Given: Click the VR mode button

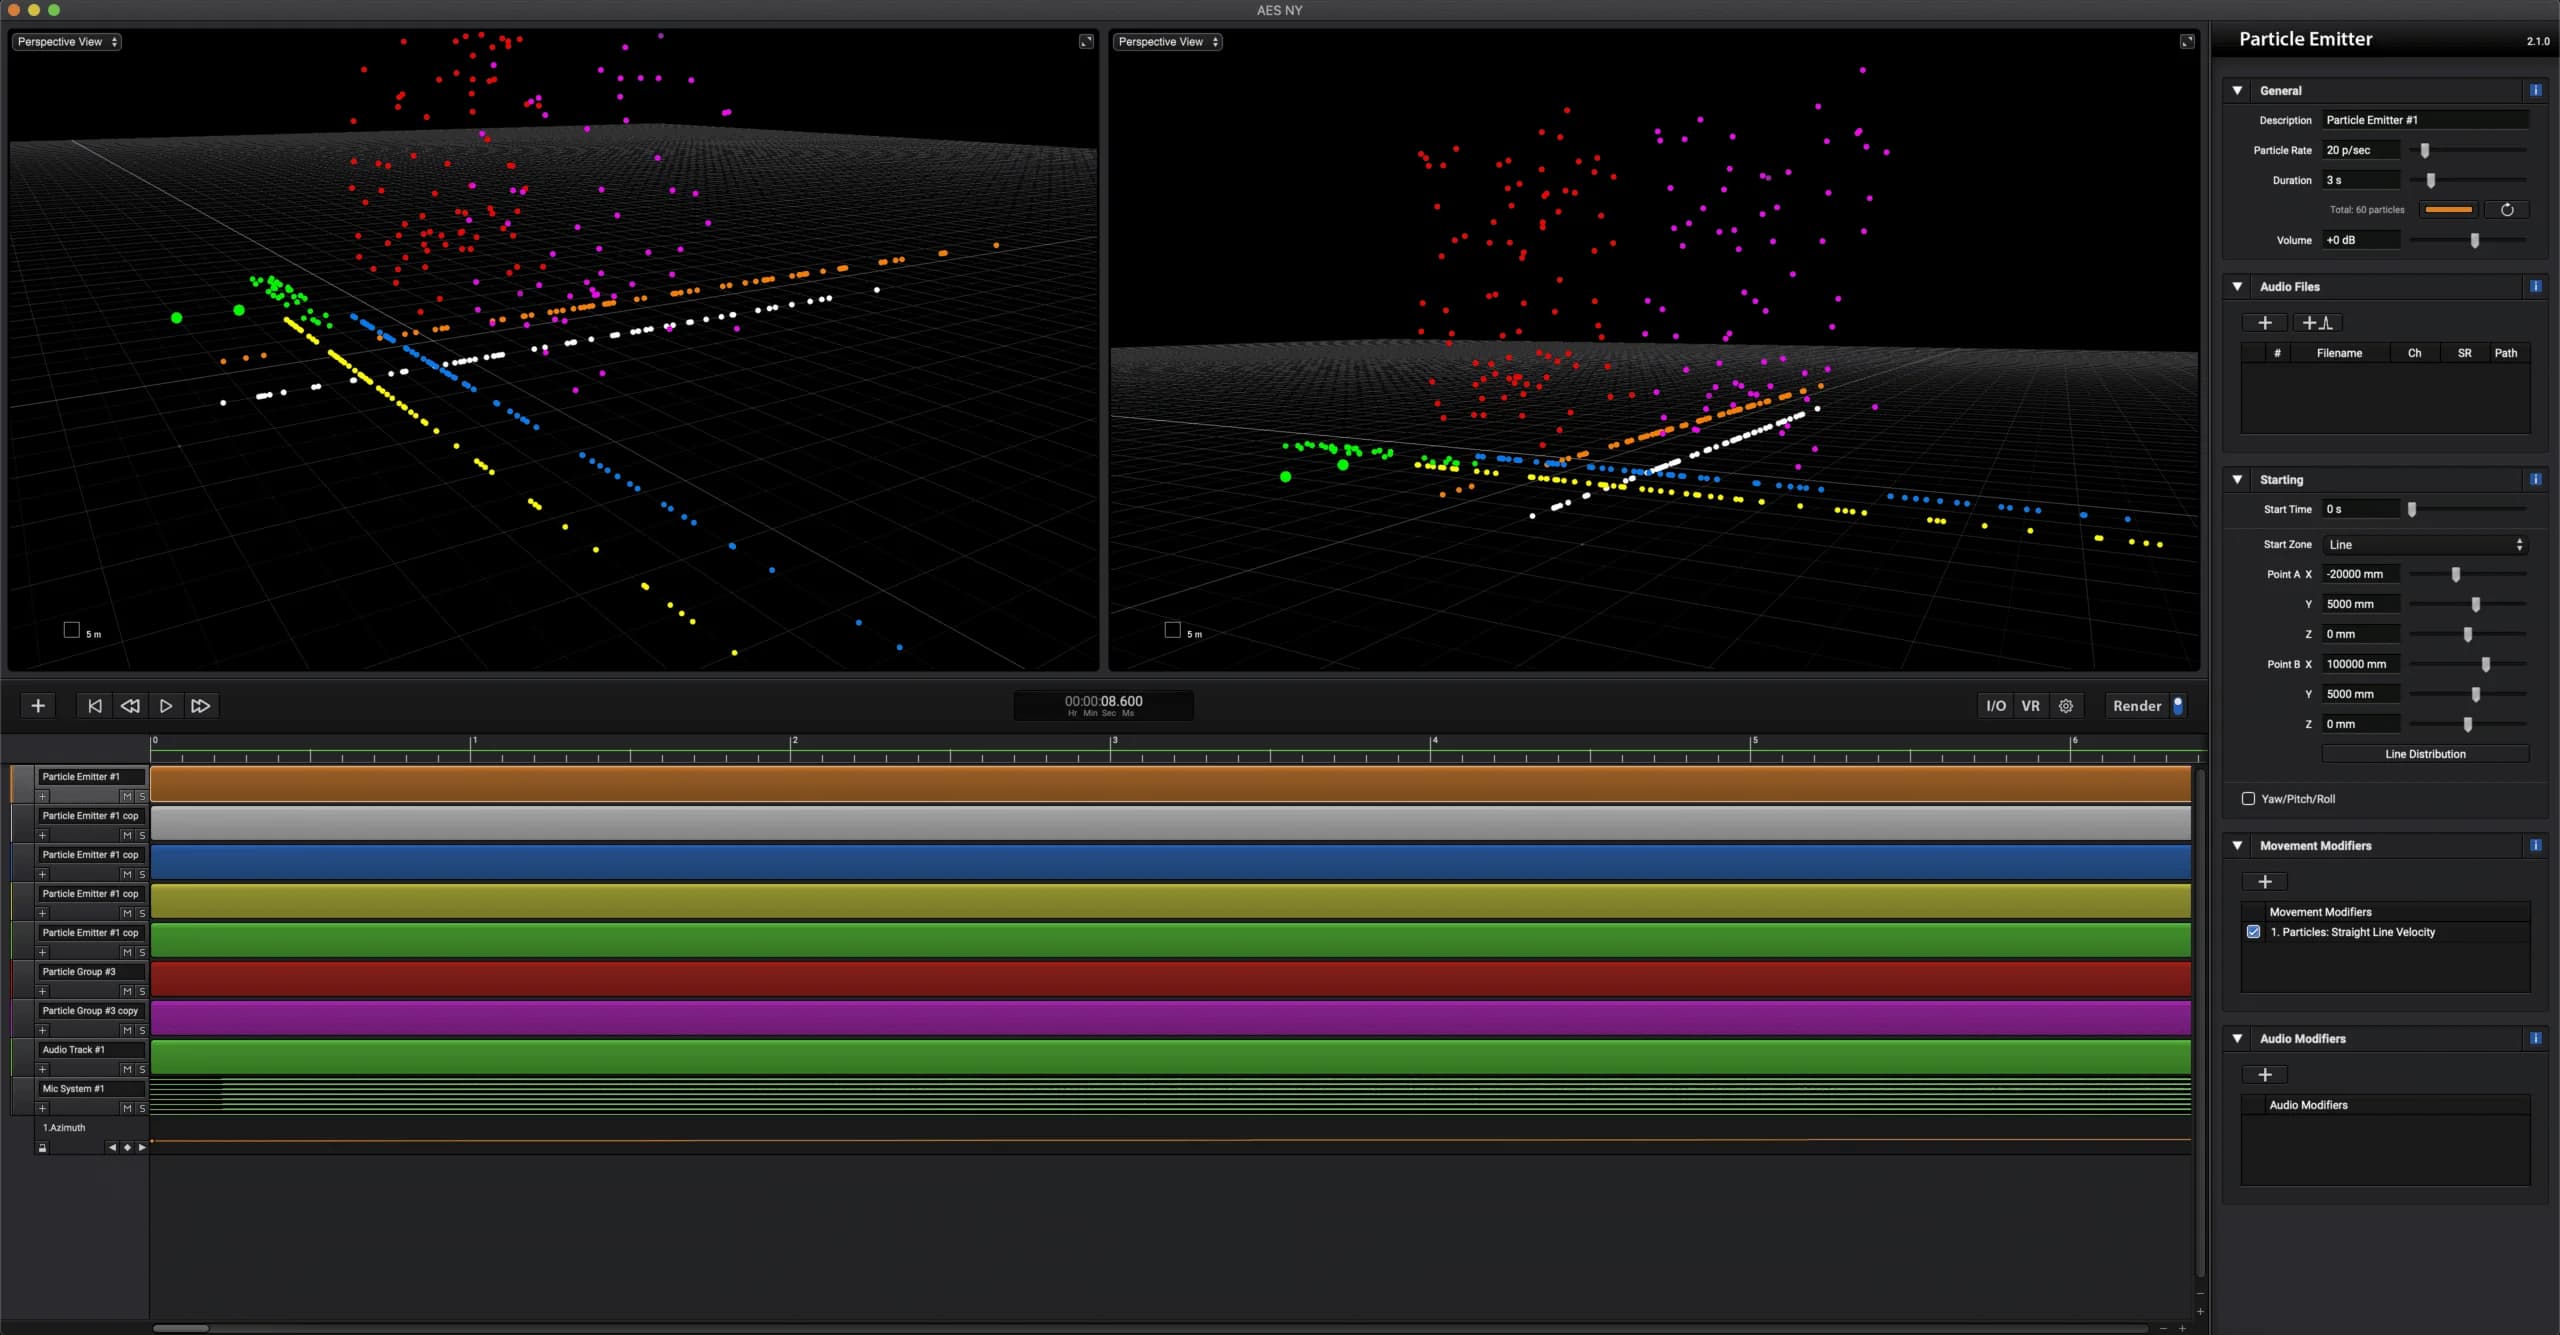Looking at the screenshot, I should pyautogui.click(x=2031, y=705).
